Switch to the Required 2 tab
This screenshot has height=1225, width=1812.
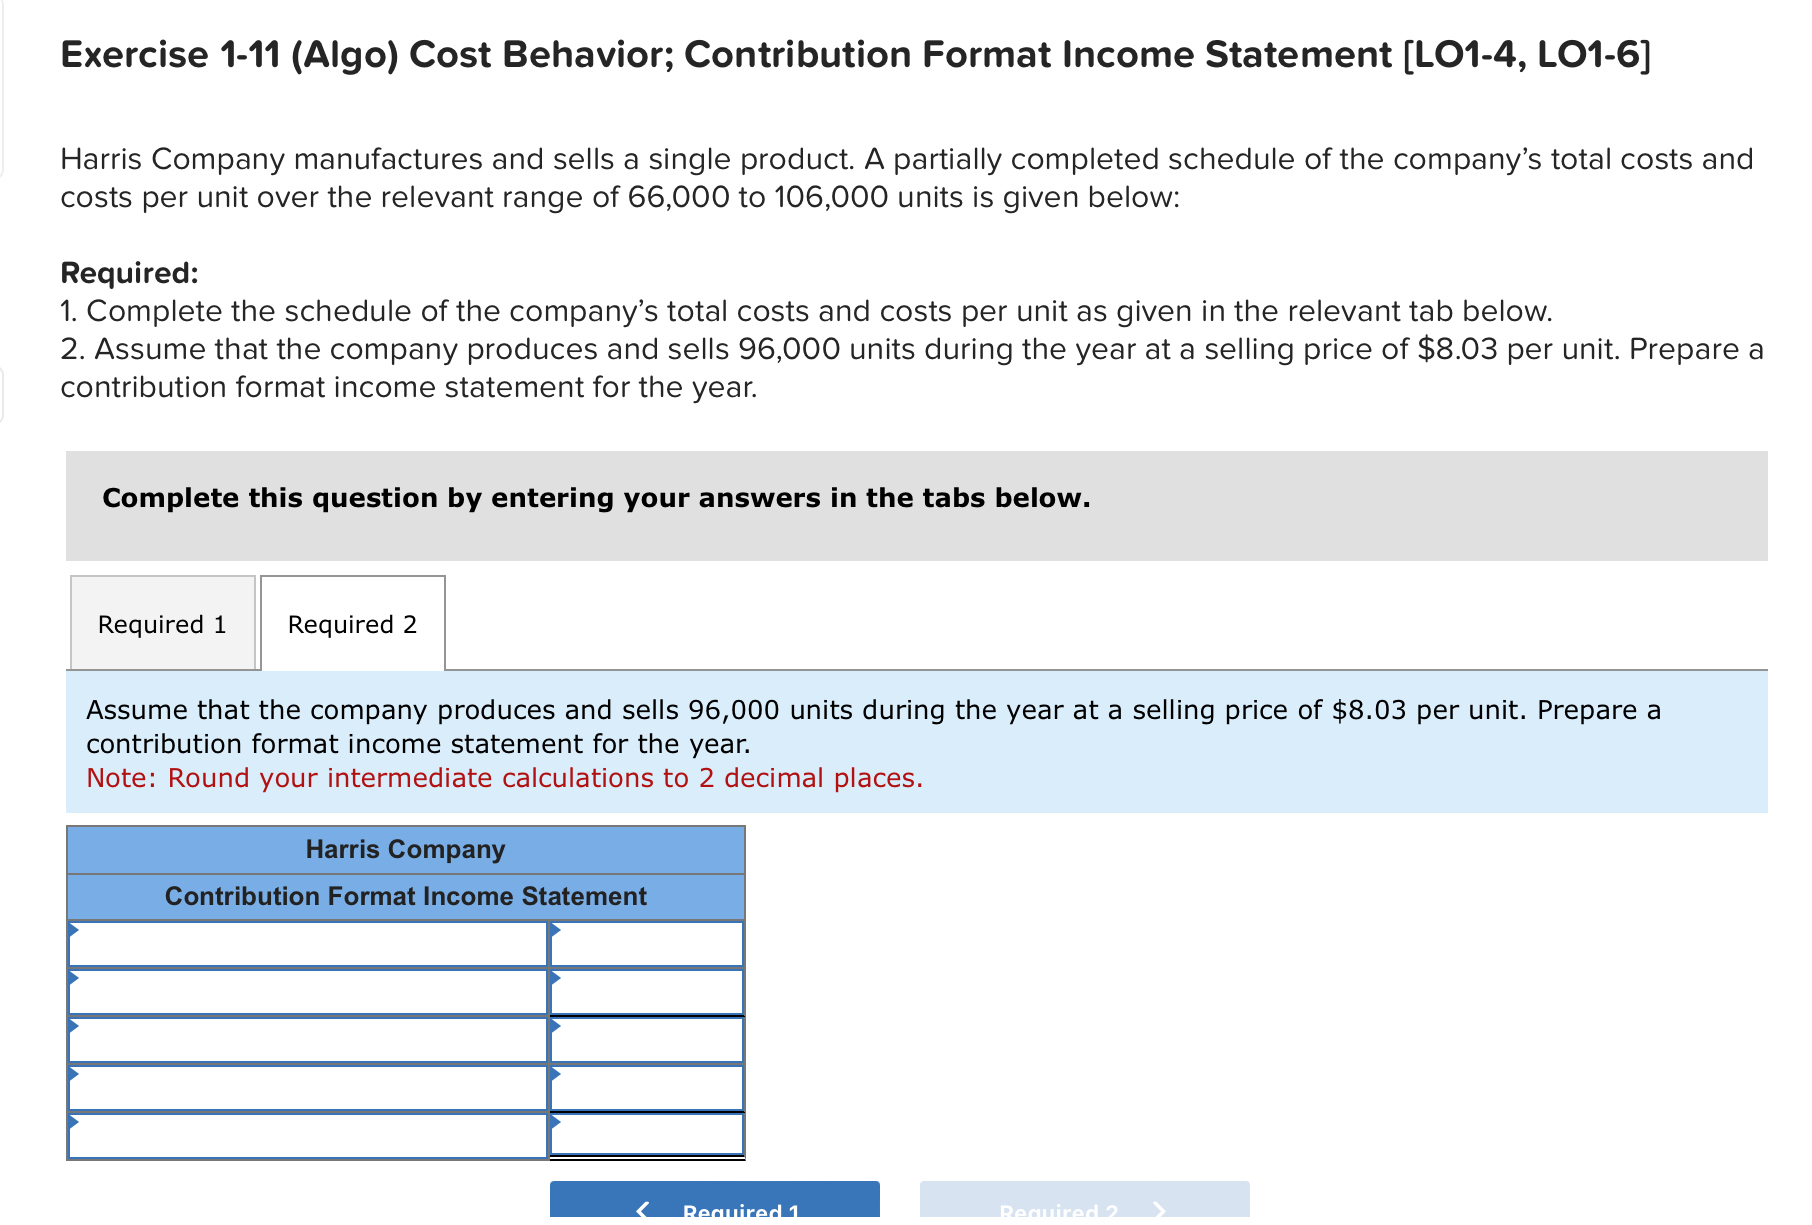351,623
